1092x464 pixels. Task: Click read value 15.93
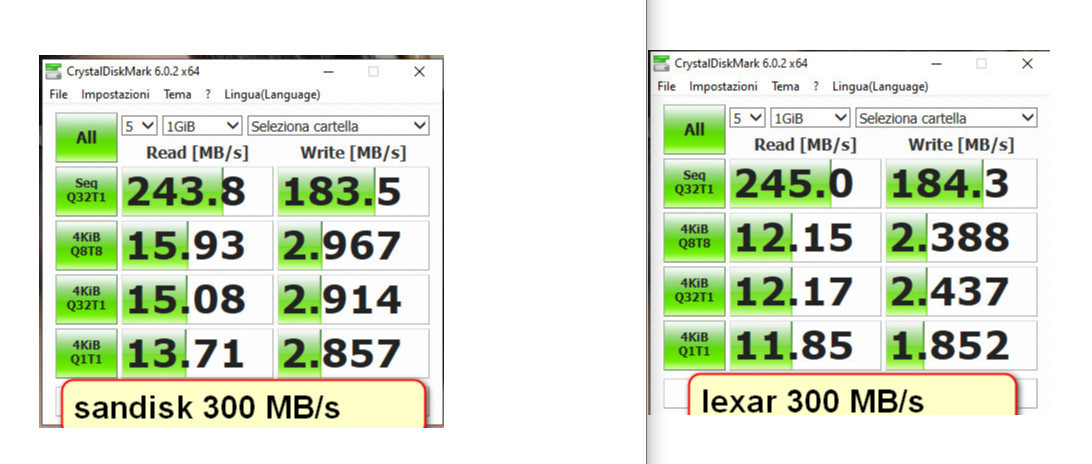coord(197,245)
